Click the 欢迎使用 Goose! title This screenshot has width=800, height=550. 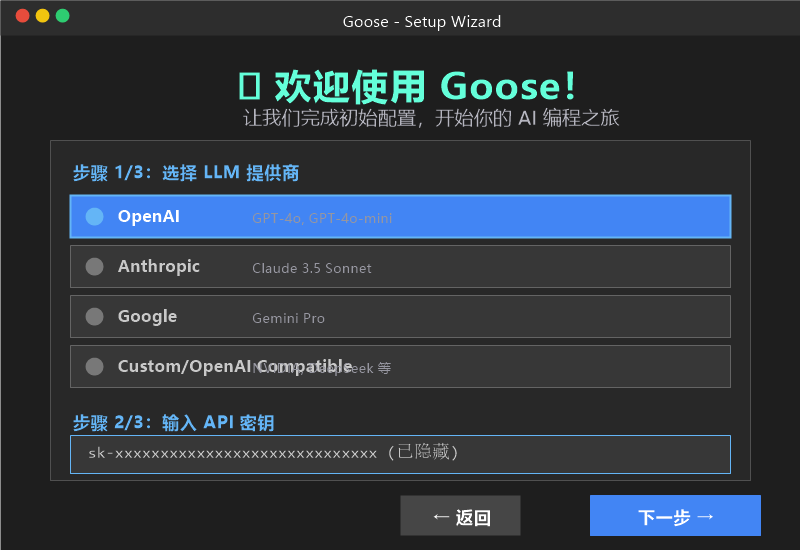coord(408,86)
